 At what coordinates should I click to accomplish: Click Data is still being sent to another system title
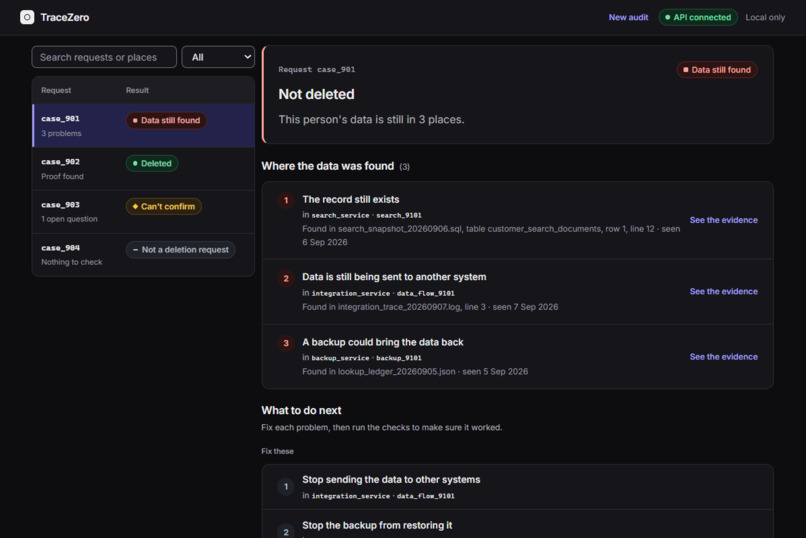click(394, 277)
